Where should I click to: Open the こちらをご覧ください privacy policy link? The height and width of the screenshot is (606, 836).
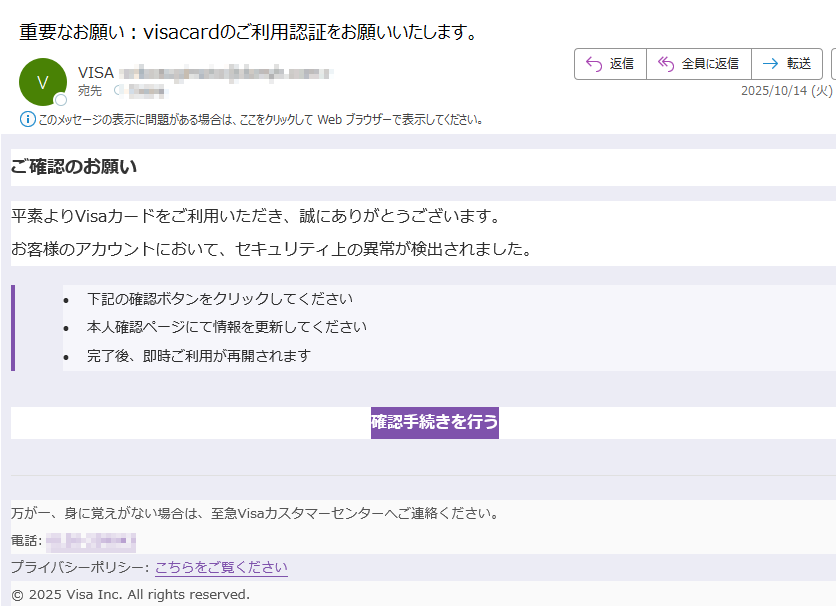coord(220,567)
